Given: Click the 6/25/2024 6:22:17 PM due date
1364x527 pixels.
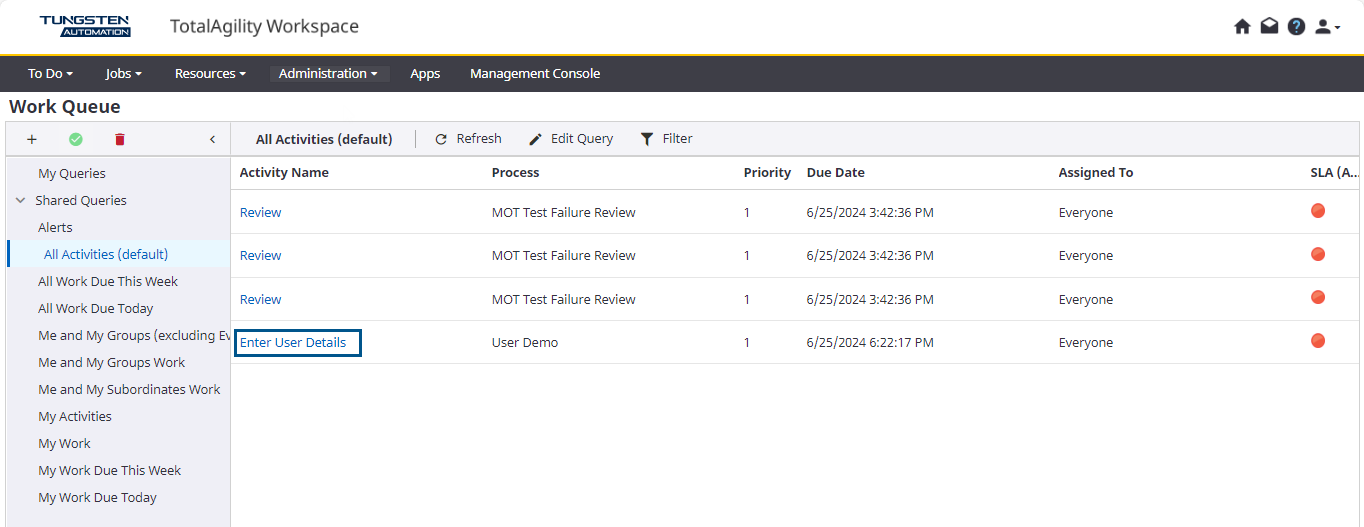Looking at the screenshot, I should 870,342.
